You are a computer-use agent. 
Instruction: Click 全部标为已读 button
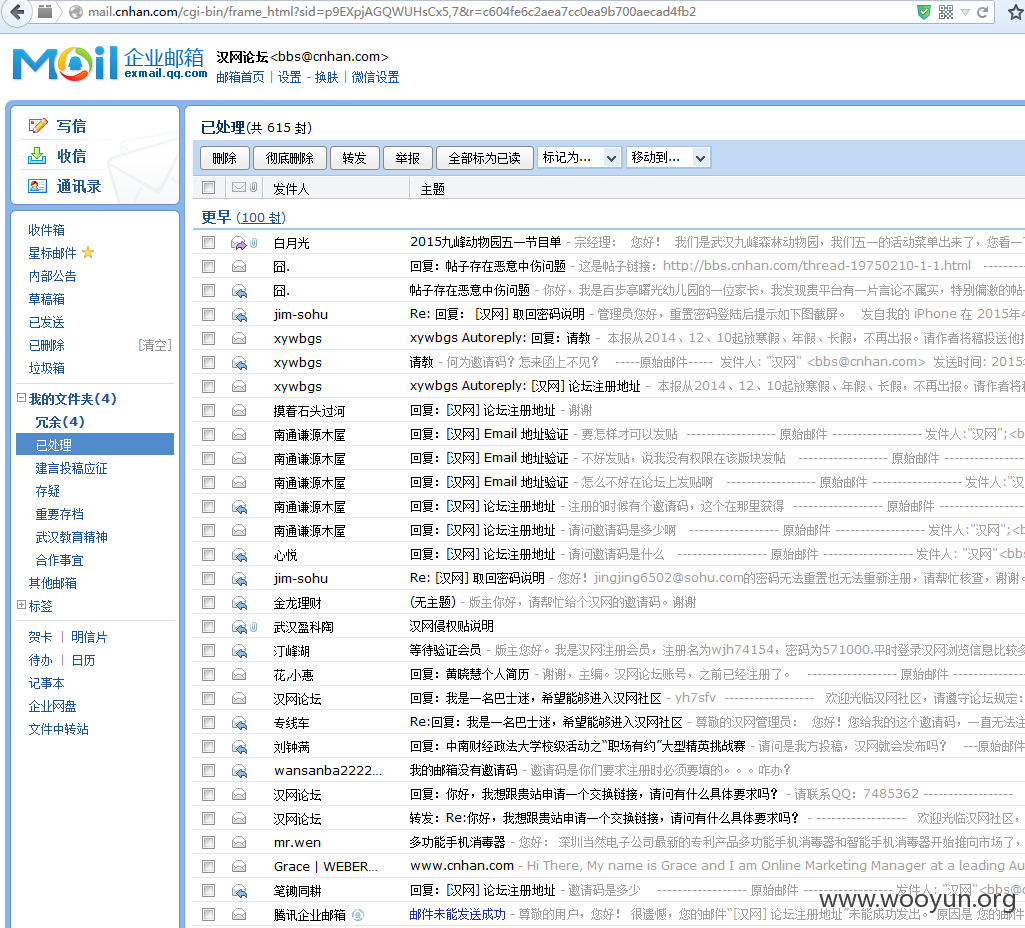pos(484,158)
